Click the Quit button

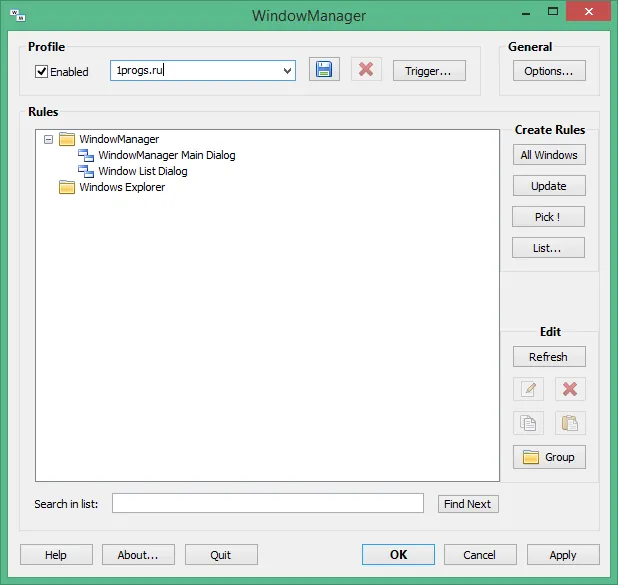coord(221,555)
